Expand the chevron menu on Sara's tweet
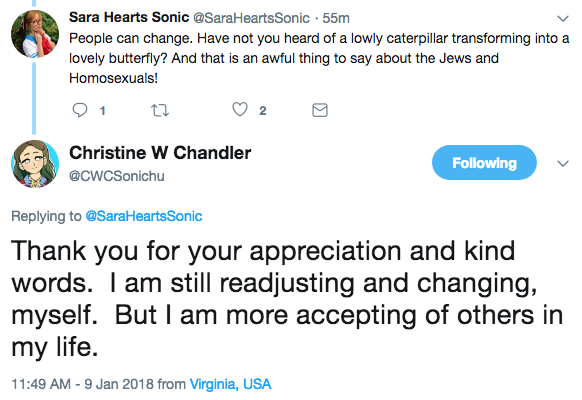Screen dimensions: 582x400 [x=563, y=19]
